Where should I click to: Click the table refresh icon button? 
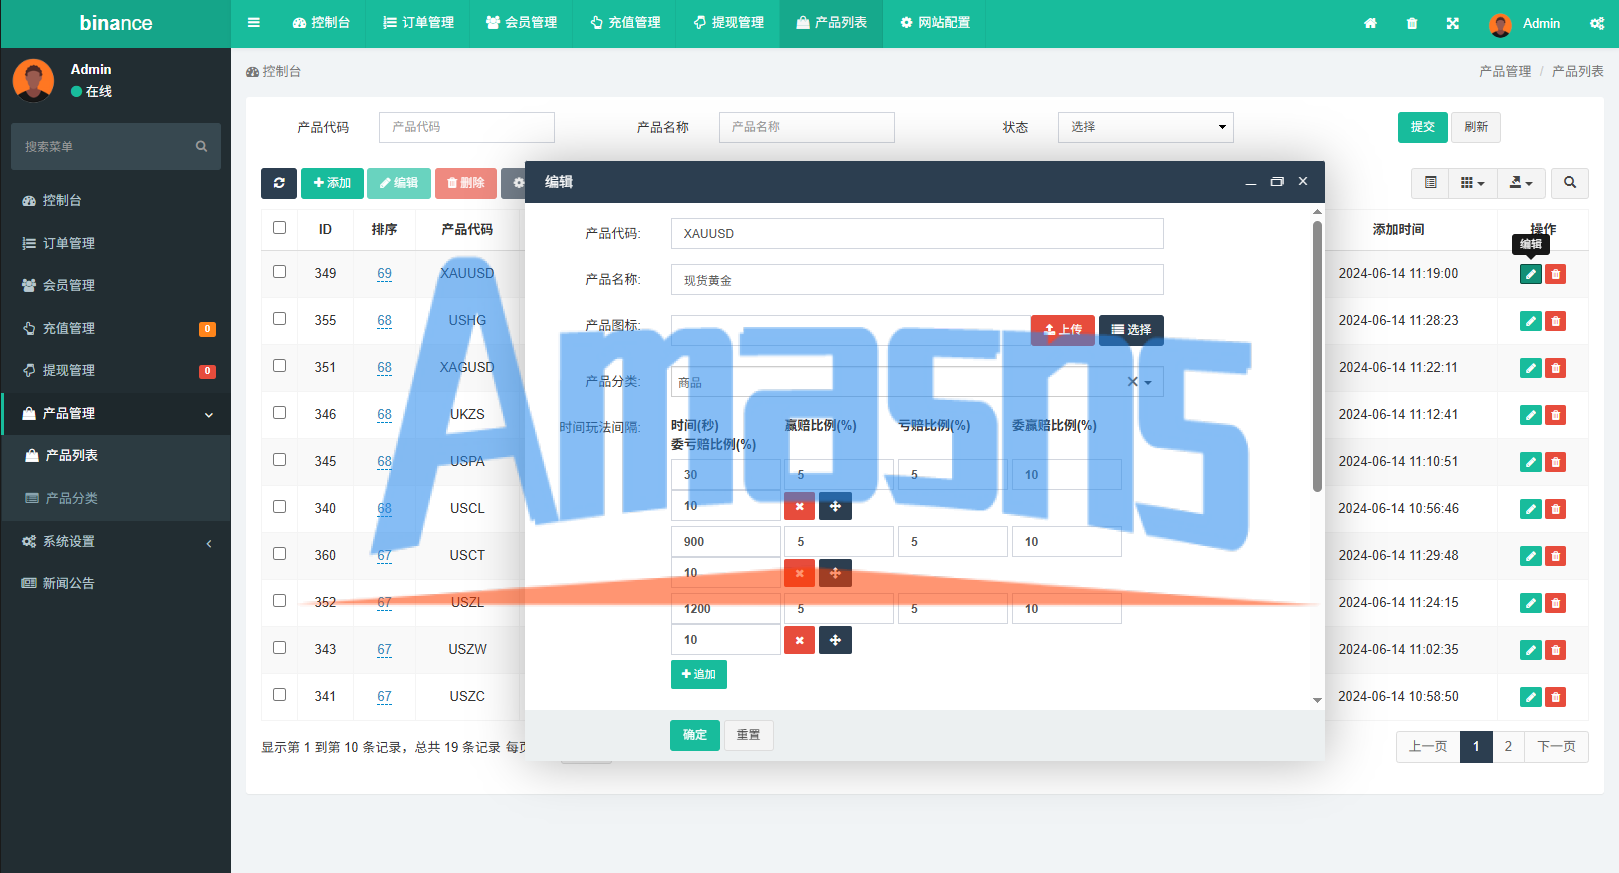[x=279, y=183]
